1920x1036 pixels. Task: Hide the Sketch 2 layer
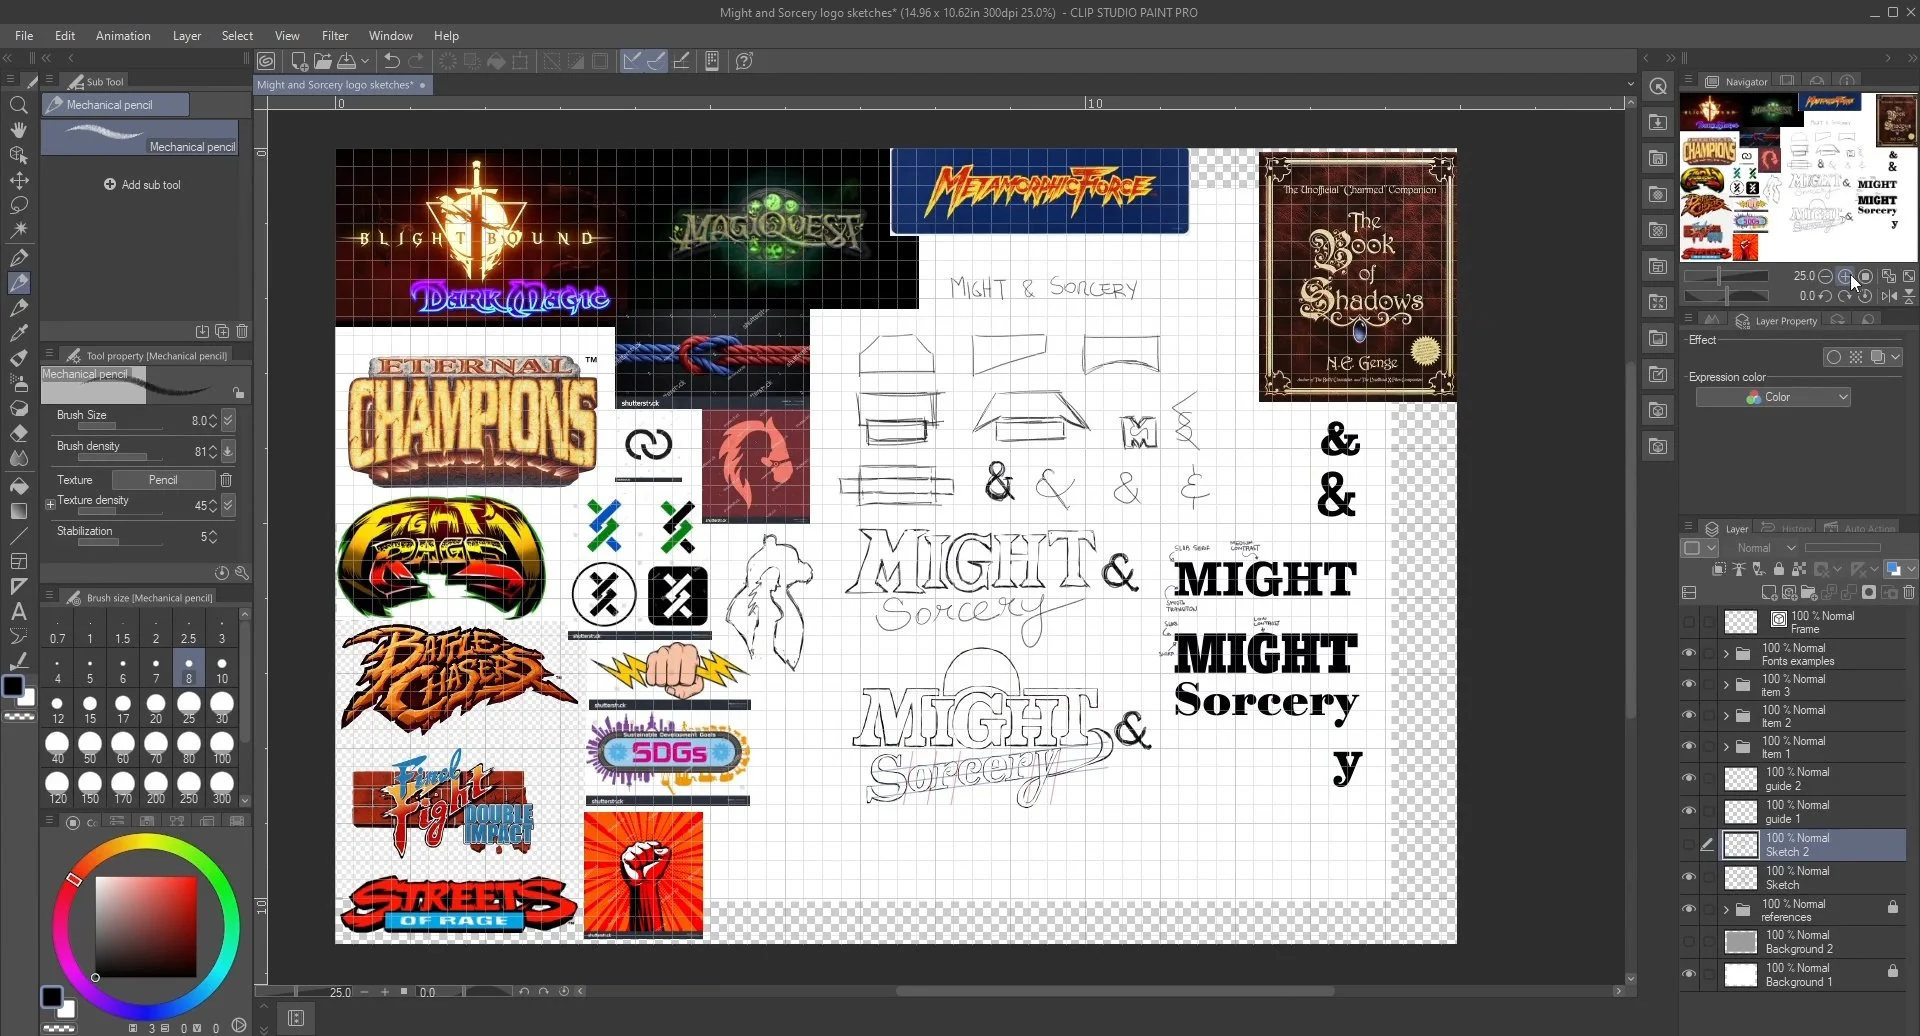click(x=1690, y=845)
